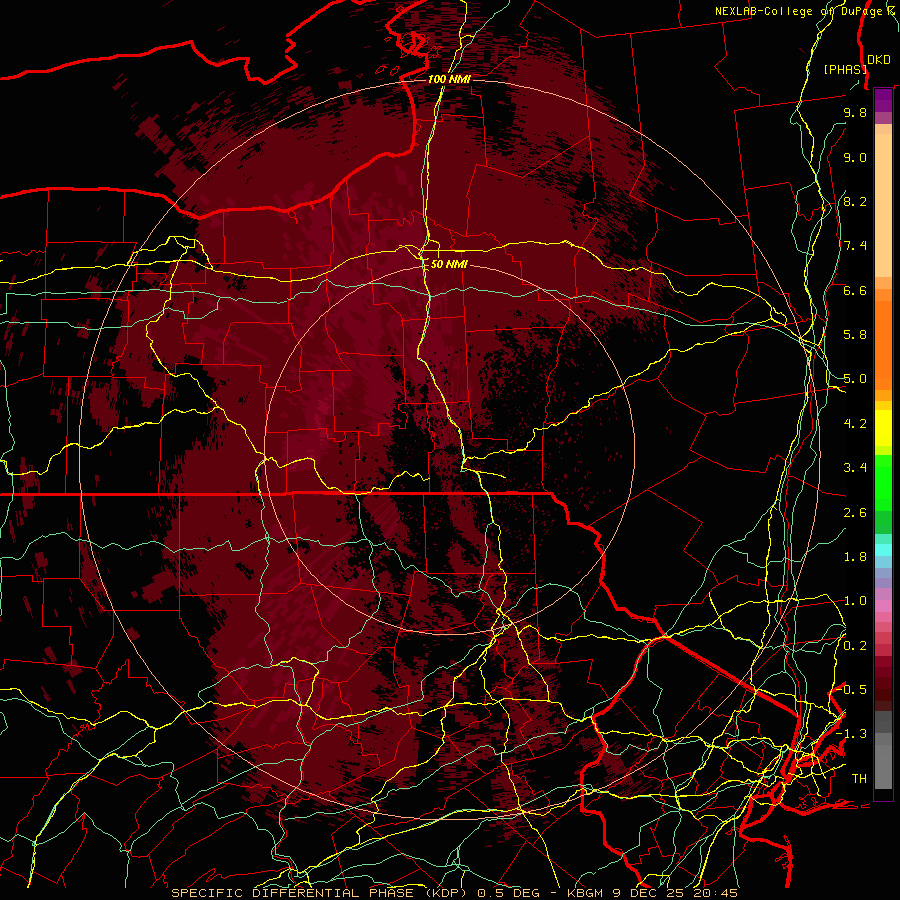Screen dimensions: 900x900
Task: Click the TH label on the scale
Action: (x=859, y=779)
